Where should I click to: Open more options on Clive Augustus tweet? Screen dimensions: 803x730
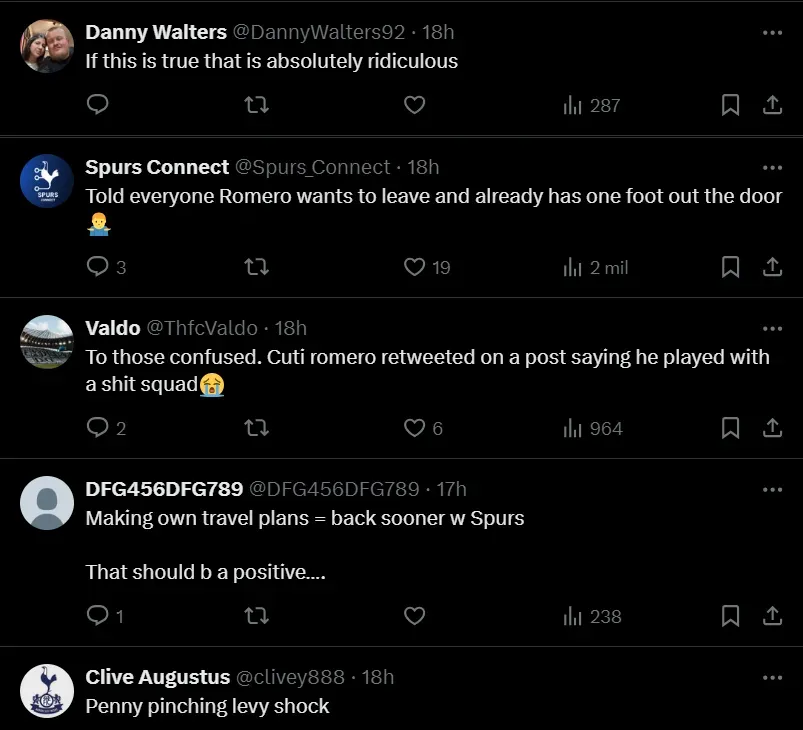click(x=772, y=677)
